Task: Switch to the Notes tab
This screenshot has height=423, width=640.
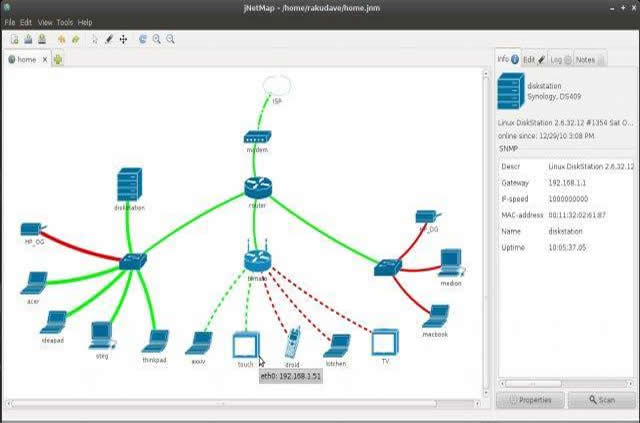Action: [585, 59]
